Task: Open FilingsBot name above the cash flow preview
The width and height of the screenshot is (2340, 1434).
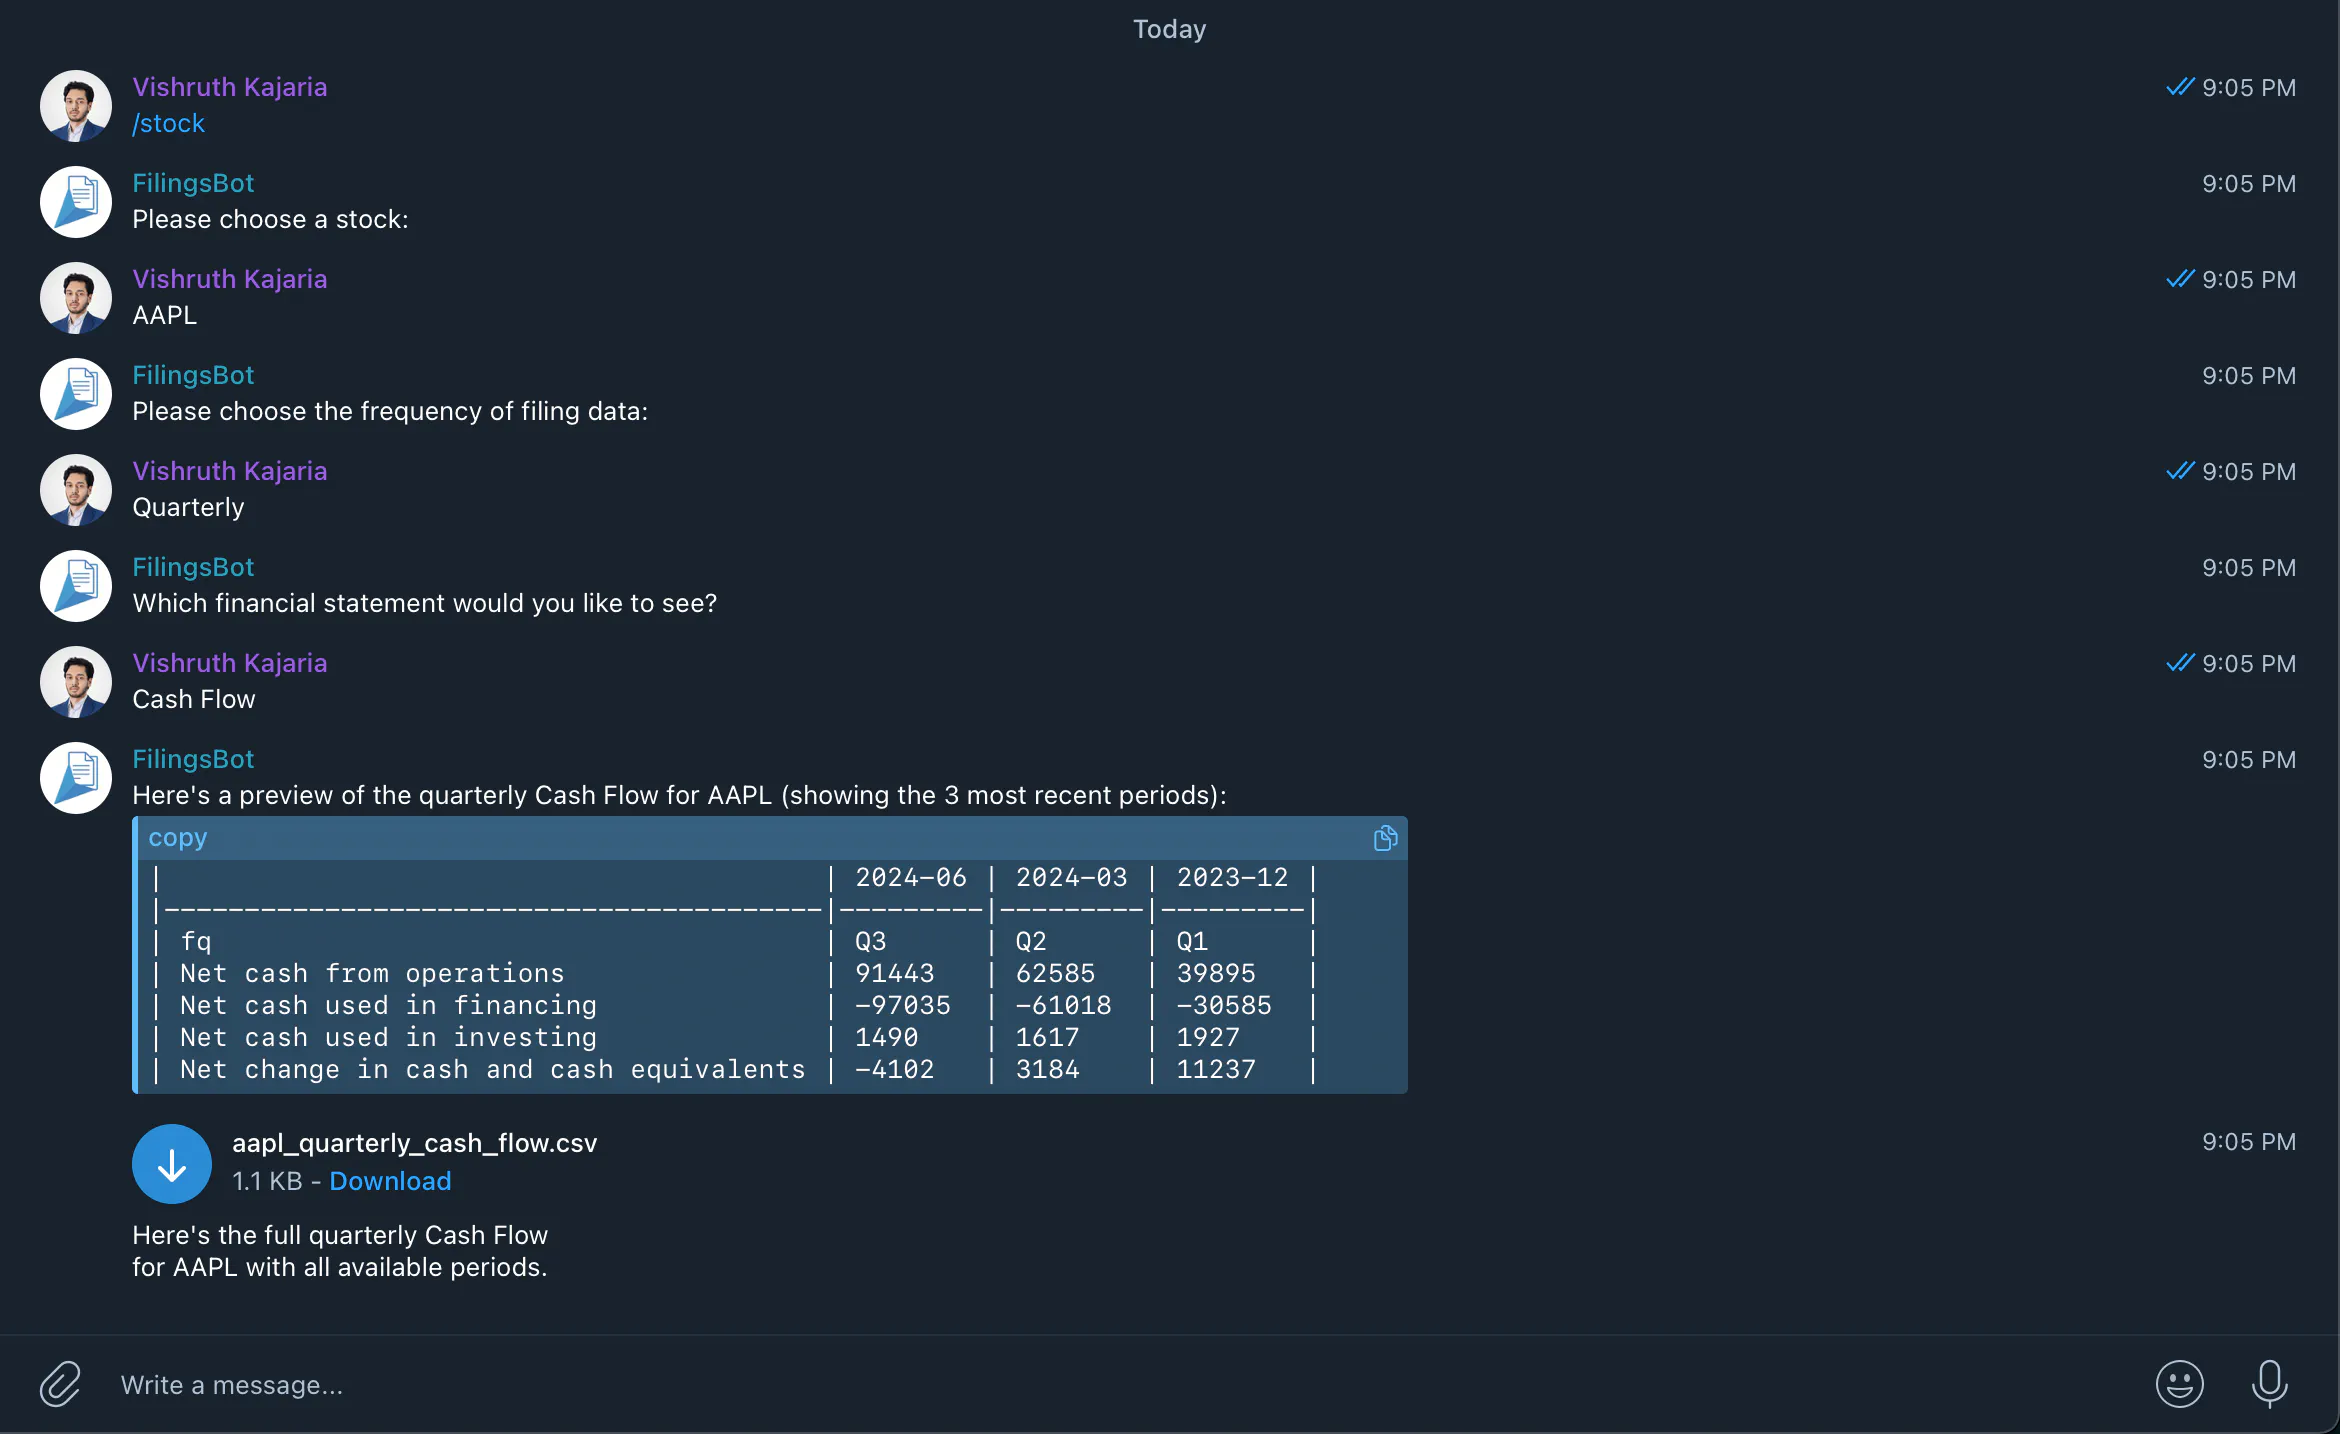Action: coord(193,759)
